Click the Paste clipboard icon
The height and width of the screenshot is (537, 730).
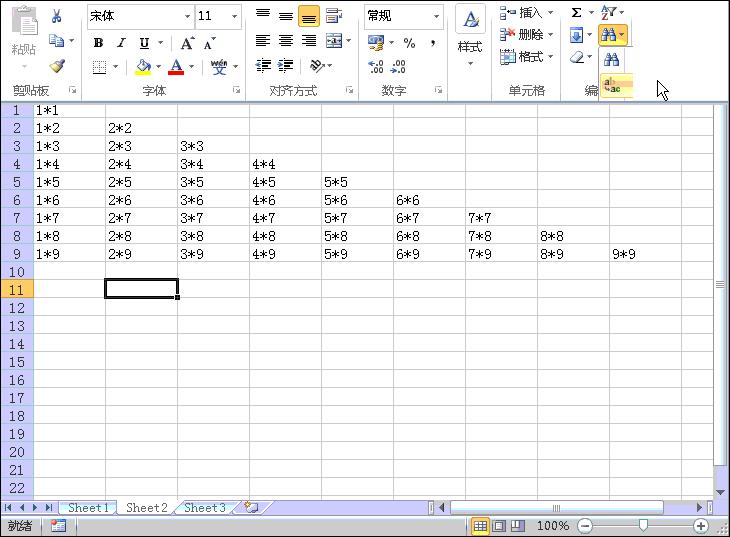[x=24, y=22]
